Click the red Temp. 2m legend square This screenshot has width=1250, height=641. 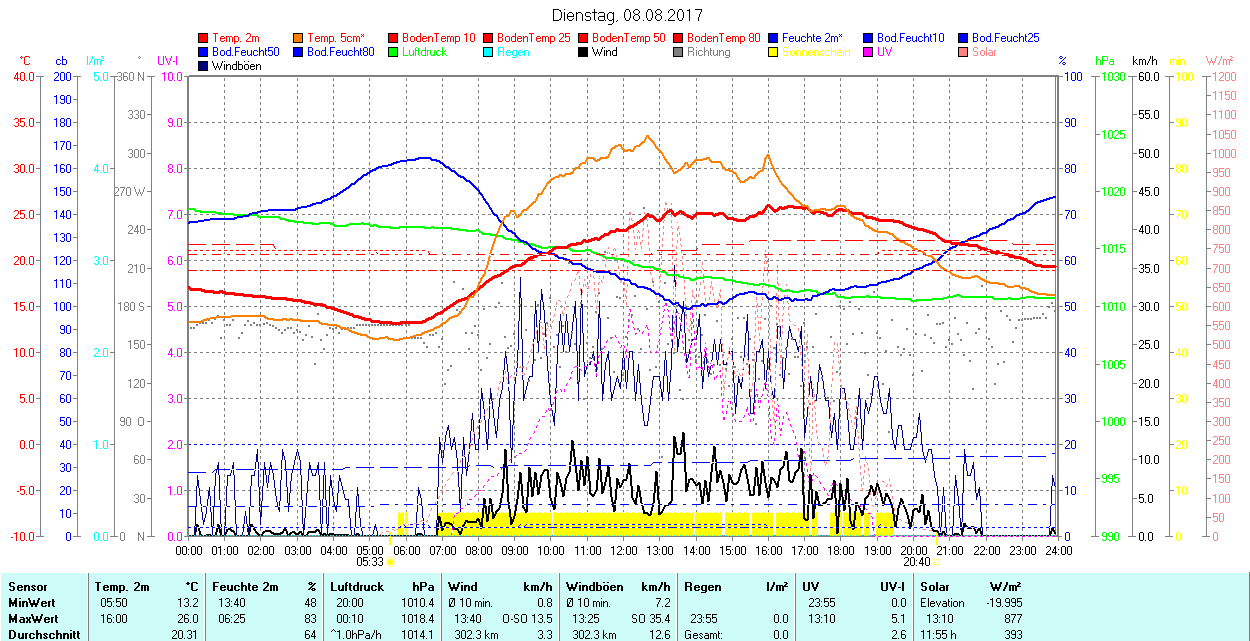click(x=204, y=38)
